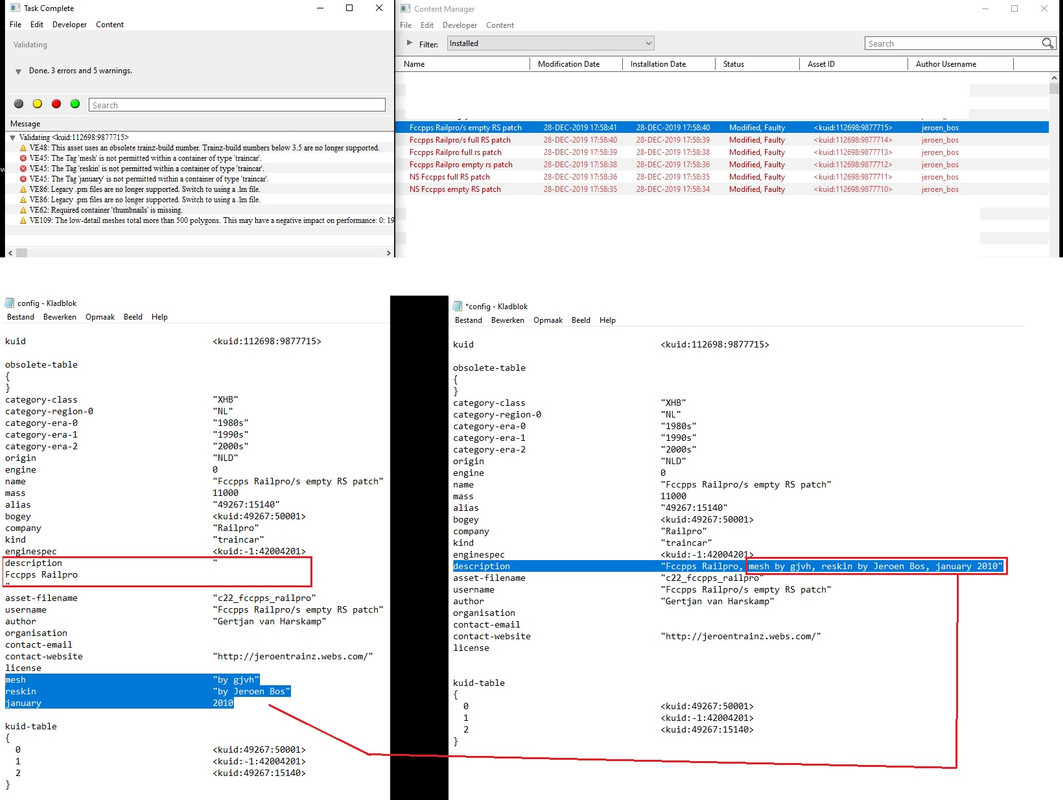Select the VE62 'thumbnails' is missing message

[106, 210]
